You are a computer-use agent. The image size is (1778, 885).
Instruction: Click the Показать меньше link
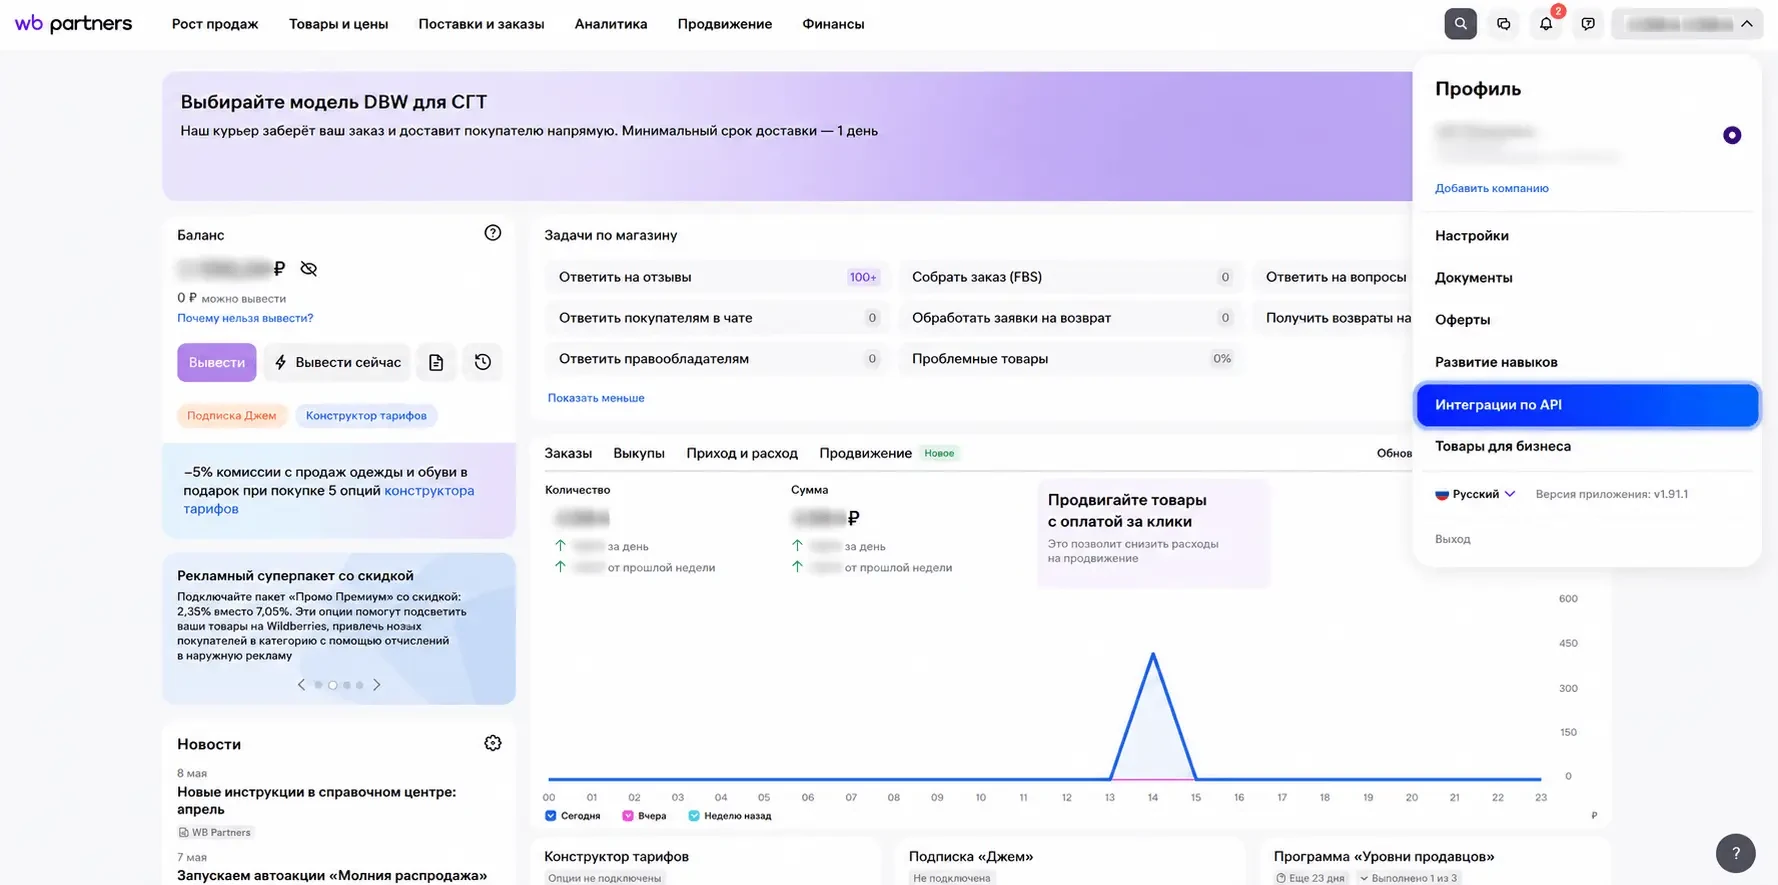(596, 398)
